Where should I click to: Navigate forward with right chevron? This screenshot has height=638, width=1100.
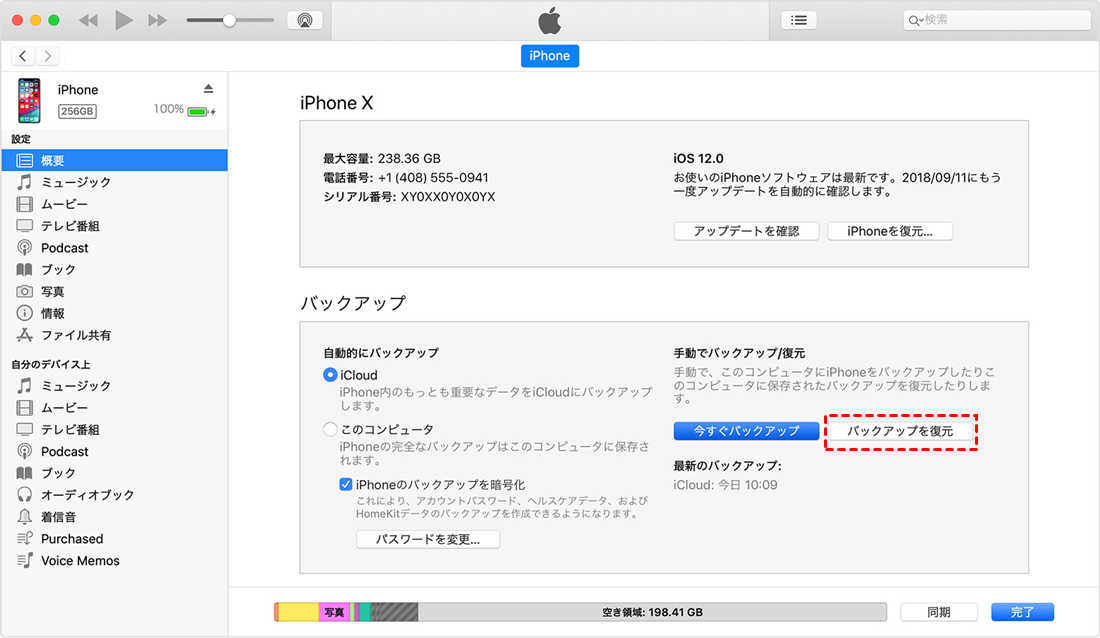pos(48,56)
